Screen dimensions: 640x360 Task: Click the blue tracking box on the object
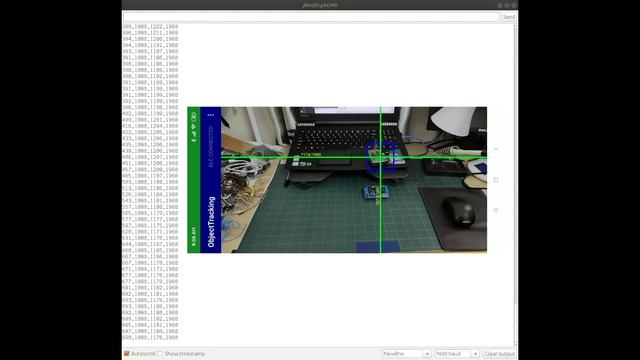click(x=380, y=156)
